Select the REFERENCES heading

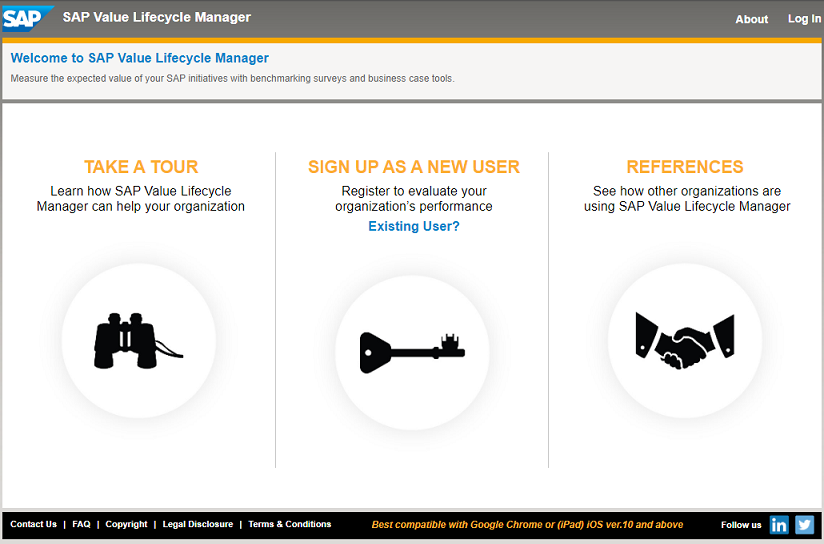click(685, 167)
